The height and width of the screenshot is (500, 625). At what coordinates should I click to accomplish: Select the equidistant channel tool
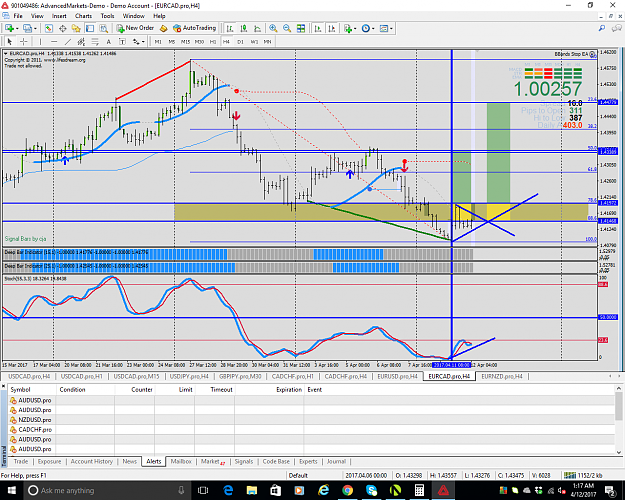pyautogui.click(x=81, y=41)
